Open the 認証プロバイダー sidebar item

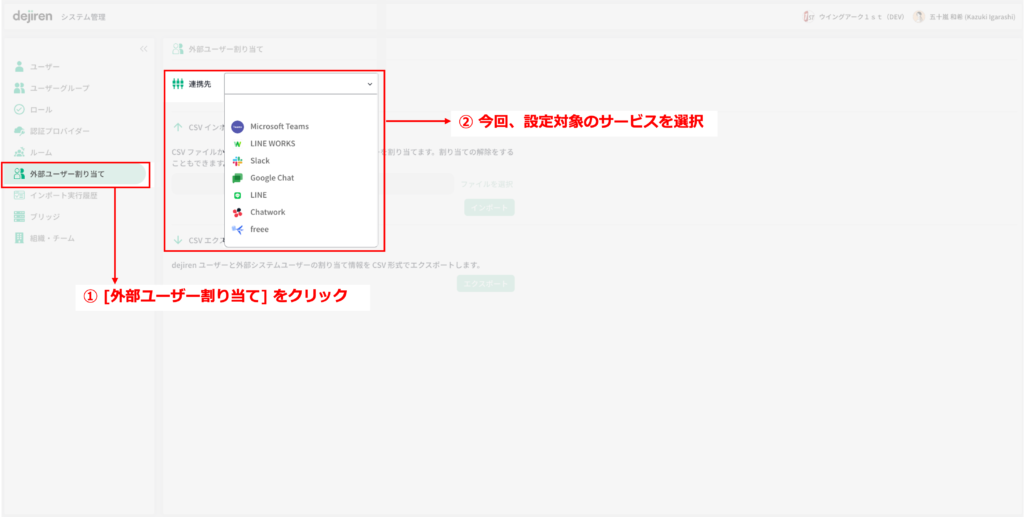52,131
